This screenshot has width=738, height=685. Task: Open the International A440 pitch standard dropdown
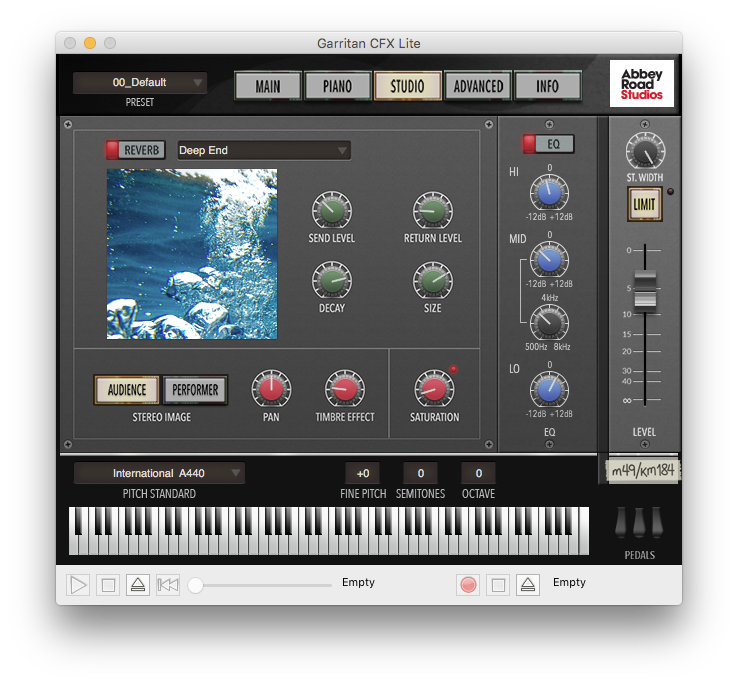[x=159, y=473]
